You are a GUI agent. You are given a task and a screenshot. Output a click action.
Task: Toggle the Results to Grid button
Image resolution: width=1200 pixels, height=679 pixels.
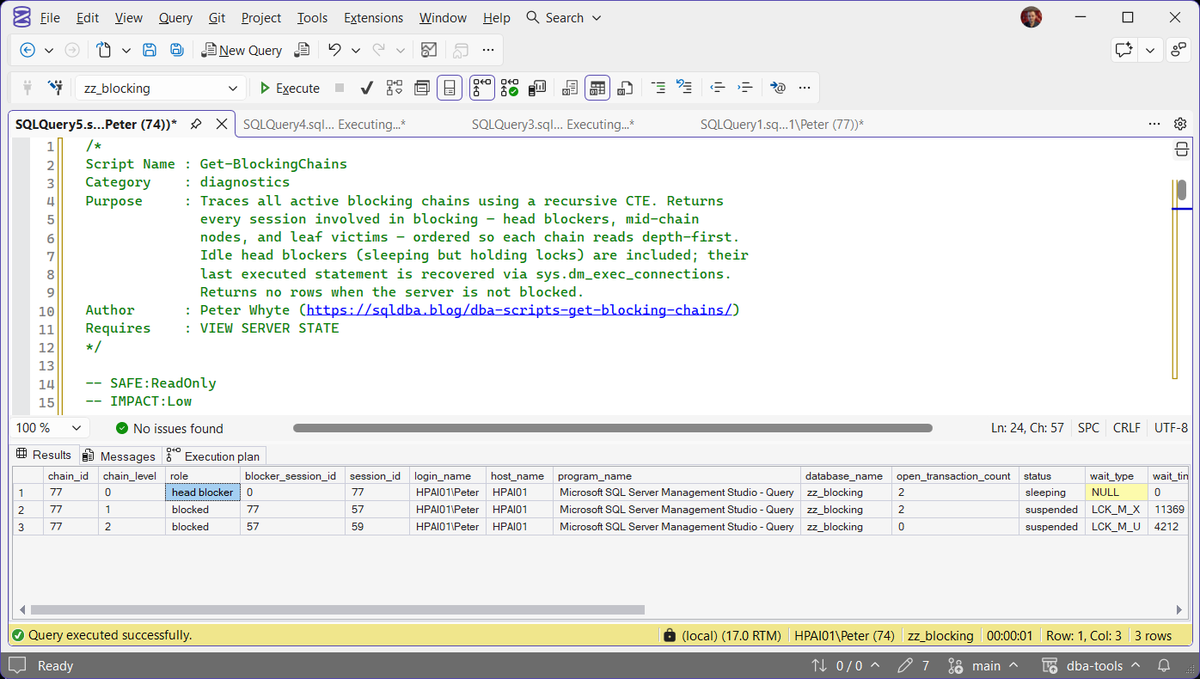point(597,88)
